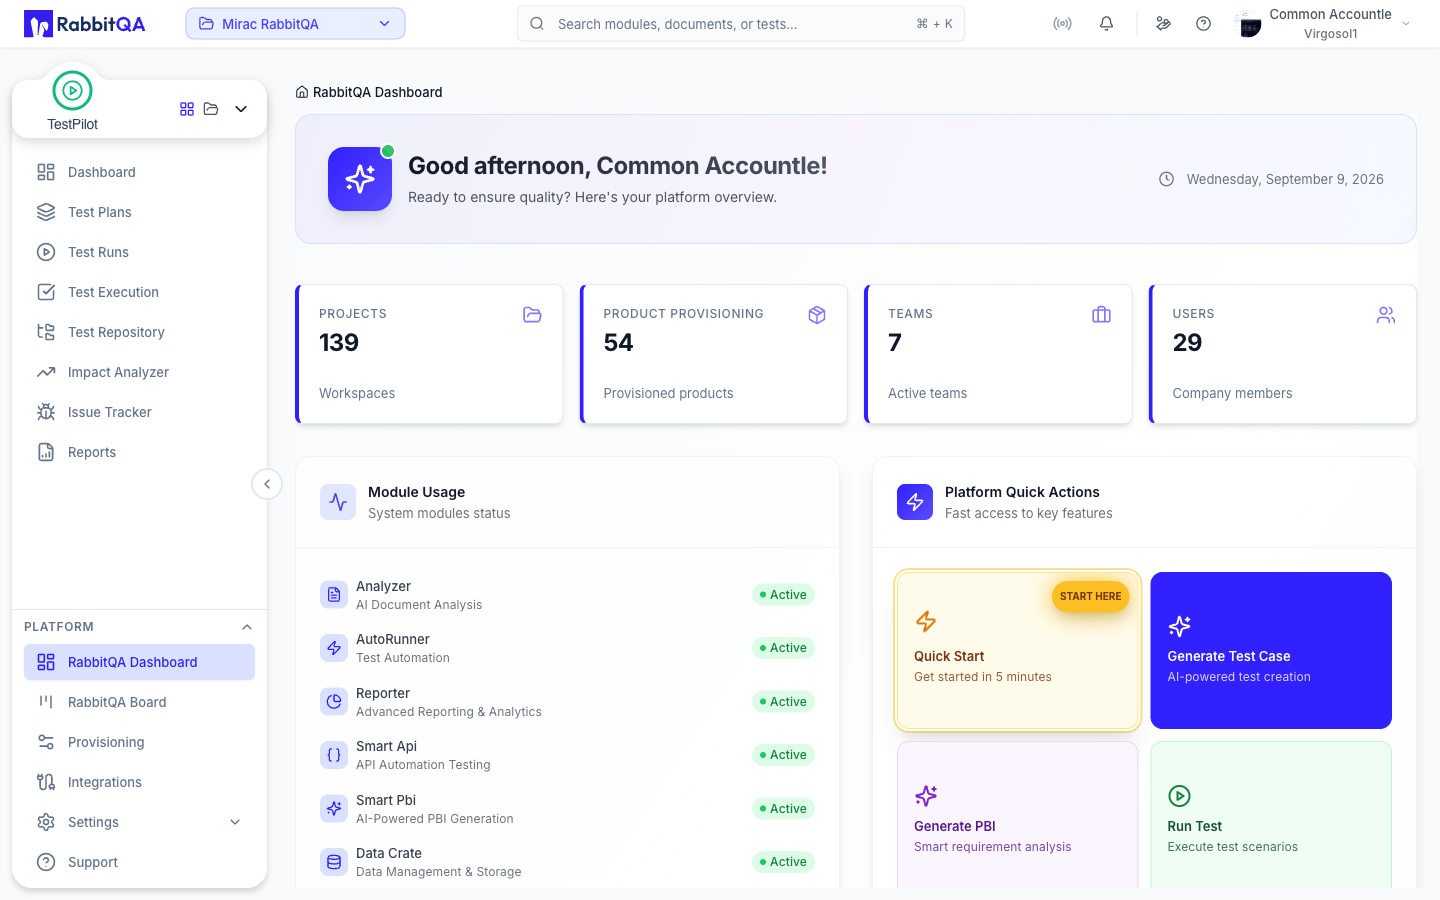Open the notifications bell

click(1106, 24)
